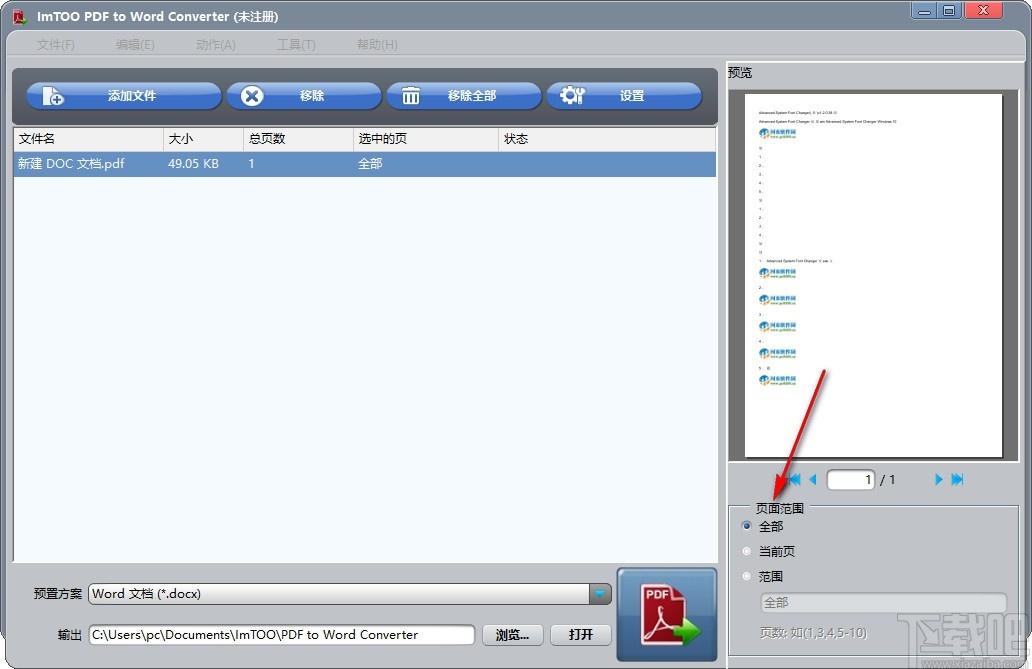The height and width of the screenshot is (669, 1032).
Task: Select the 当前页 (Current page) radio
Action: (746, 551)
